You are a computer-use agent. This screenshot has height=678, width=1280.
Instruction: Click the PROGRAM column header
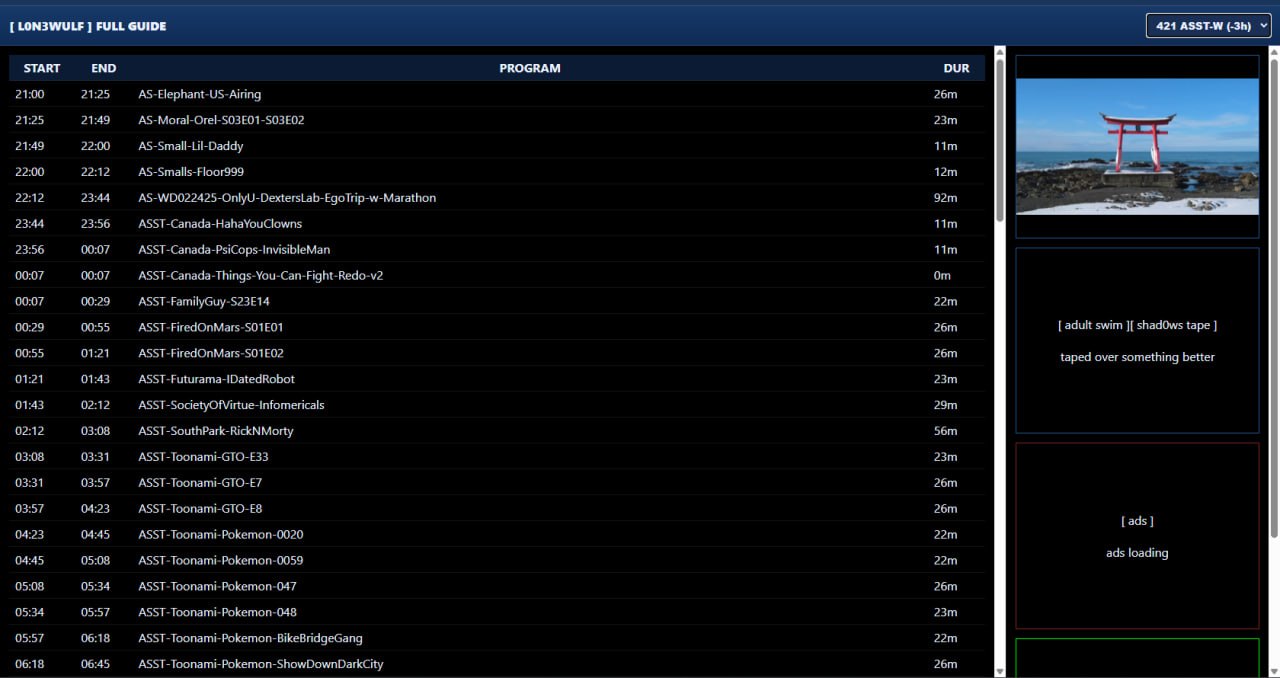pos(529,68)
